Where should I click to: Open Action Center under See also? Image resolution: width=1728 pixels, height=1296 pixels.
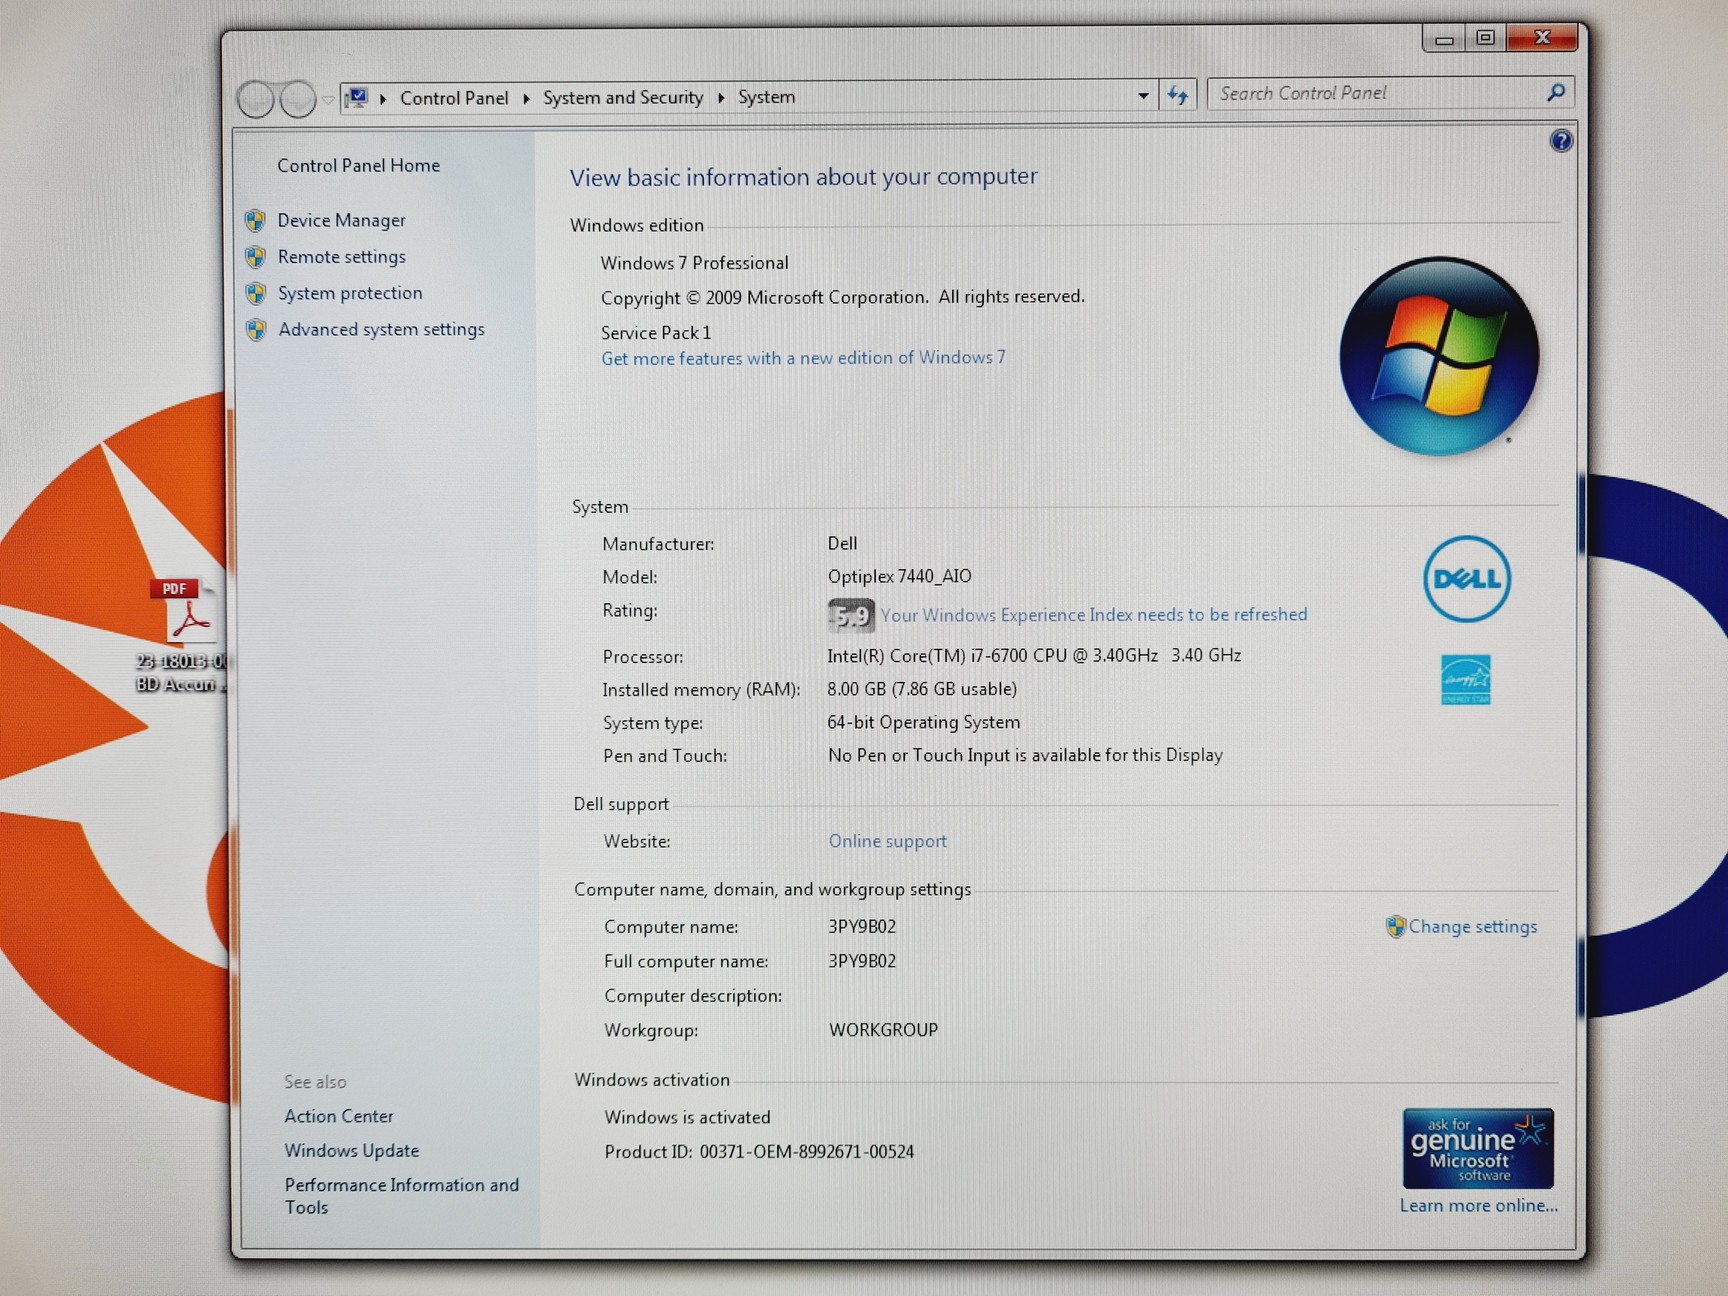click(x=339, y=1116)
